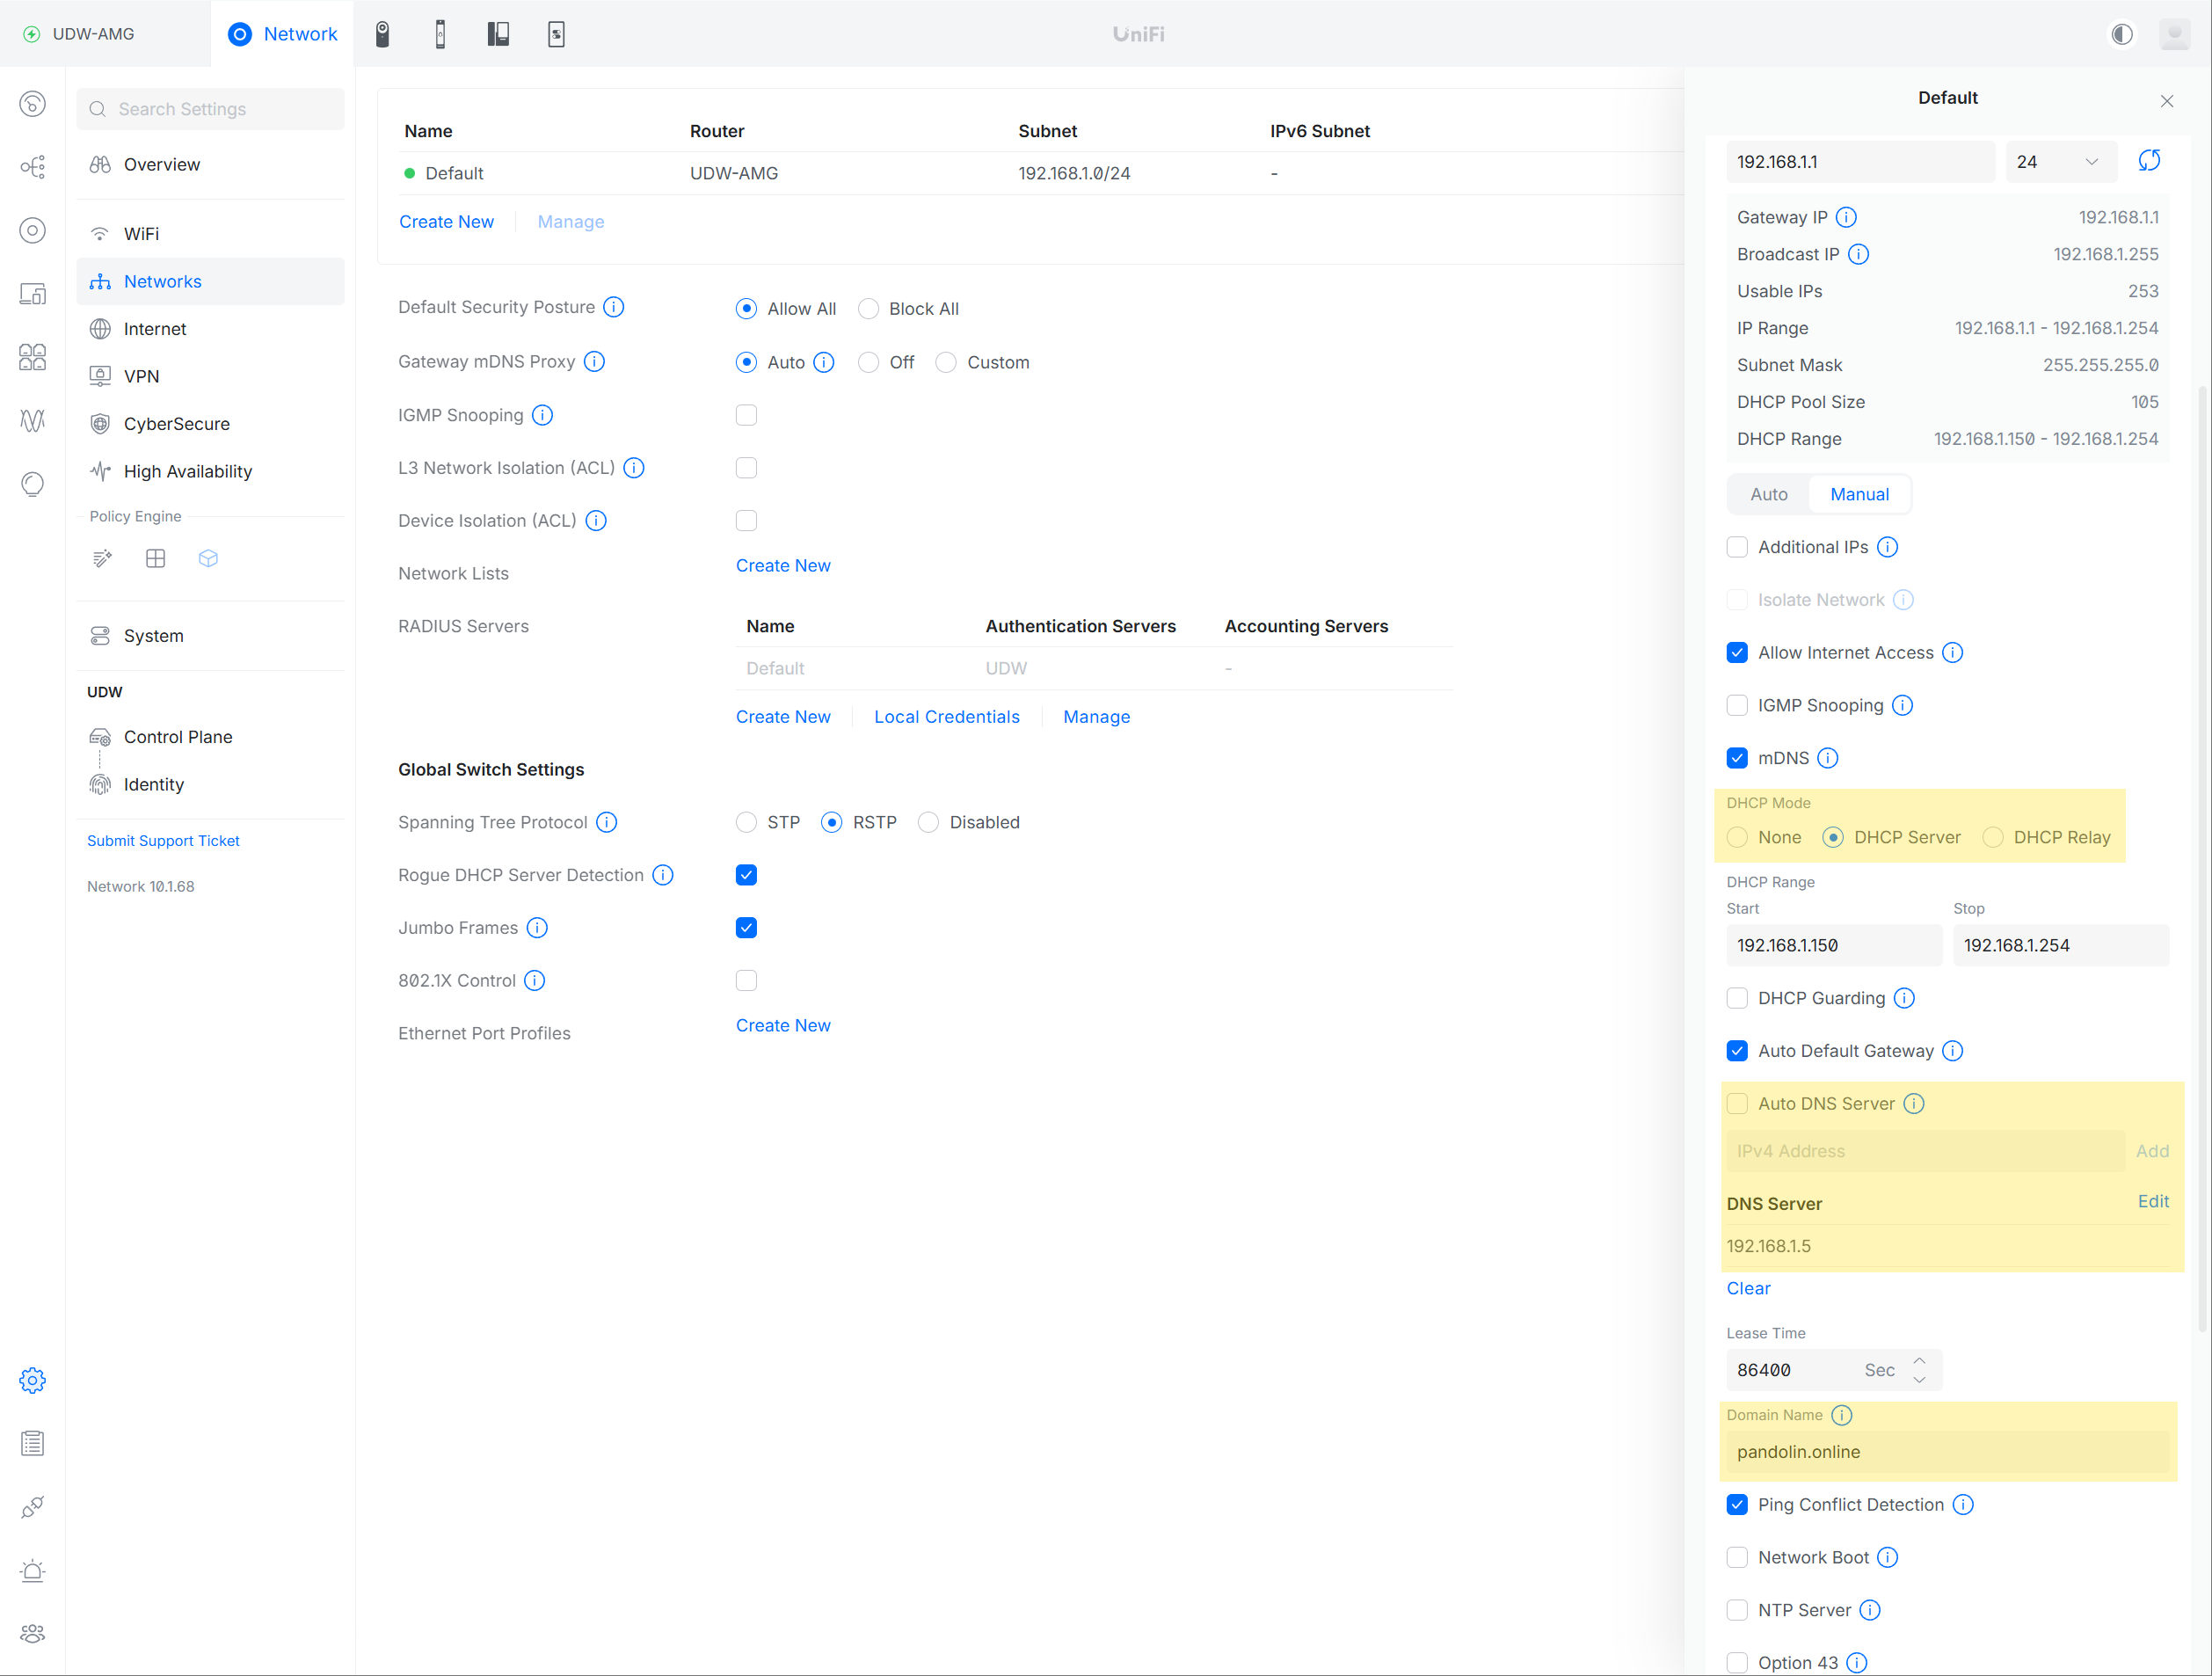Click the alarm siren icon in left rail
The width and height of the screenshot is (2212, 1676).
[x=32, y=1570]
